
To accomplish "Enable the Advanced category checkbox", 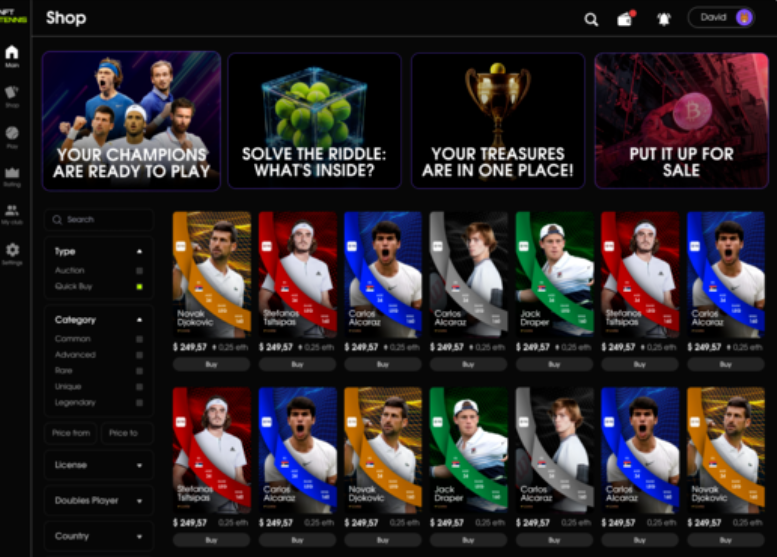I will click(139, 355).
